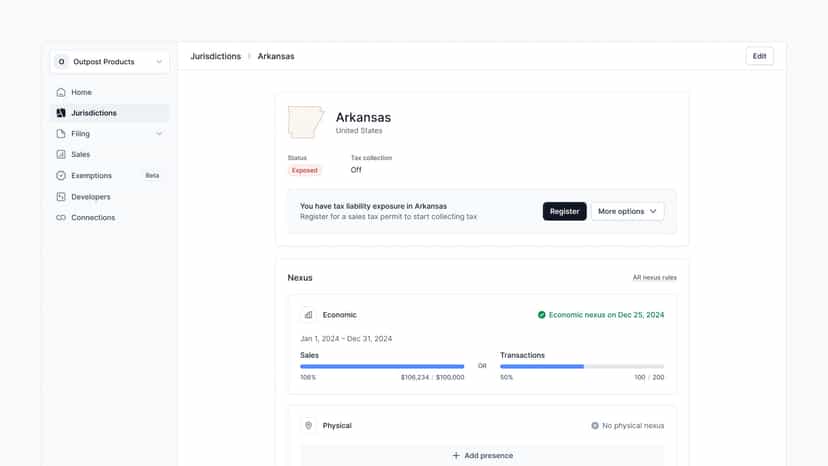The height and width of the screenshot is (466, 828).
Task: Expand the Filing submenu chevron
Action: click(159, 134)
